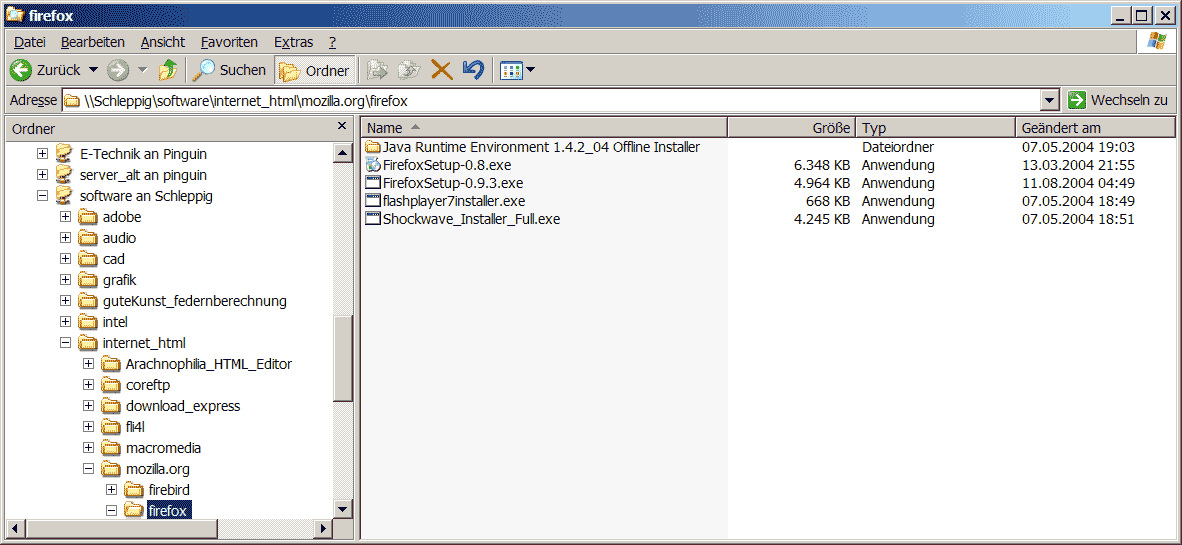The height and width of the screenshot is (545, 1182).
Task: Select the highlighted firefox folder in tree
Action: pos(170,511)
